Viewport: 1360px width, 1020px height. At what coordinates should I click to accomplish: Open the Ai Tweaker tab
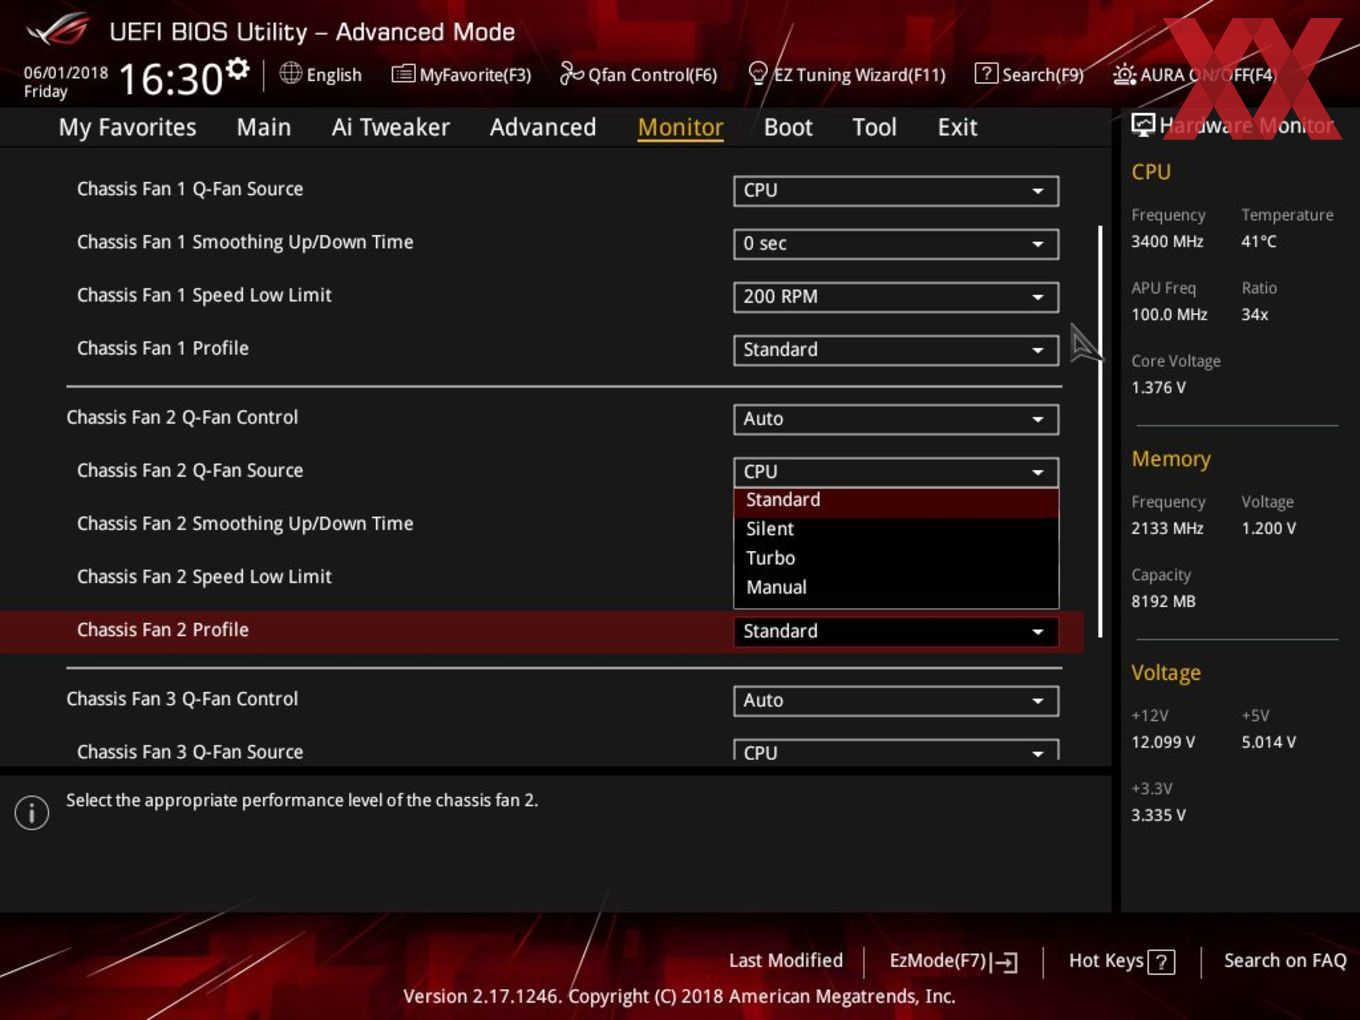[390, 127]
